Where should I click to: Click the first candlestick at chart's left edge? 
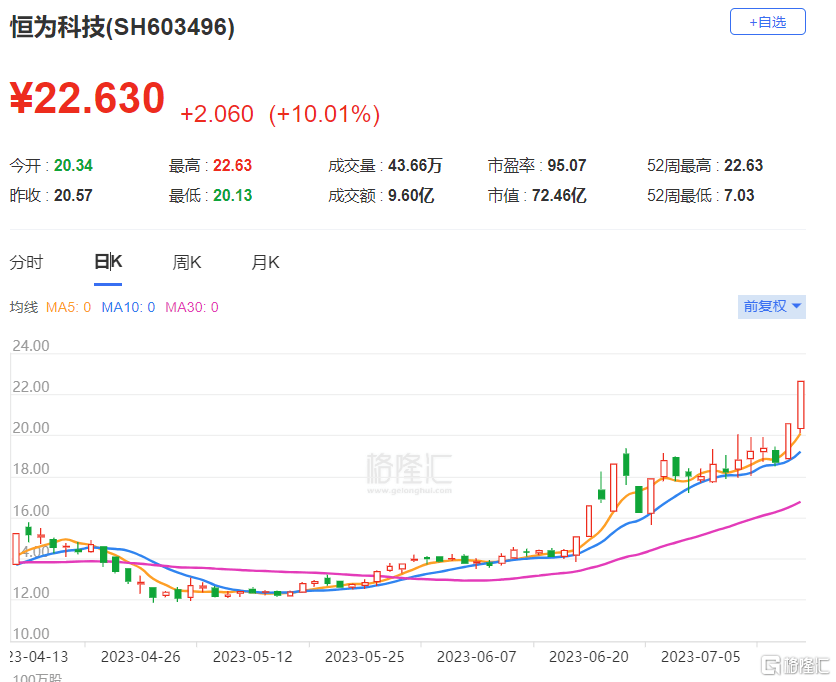[16, 548]
